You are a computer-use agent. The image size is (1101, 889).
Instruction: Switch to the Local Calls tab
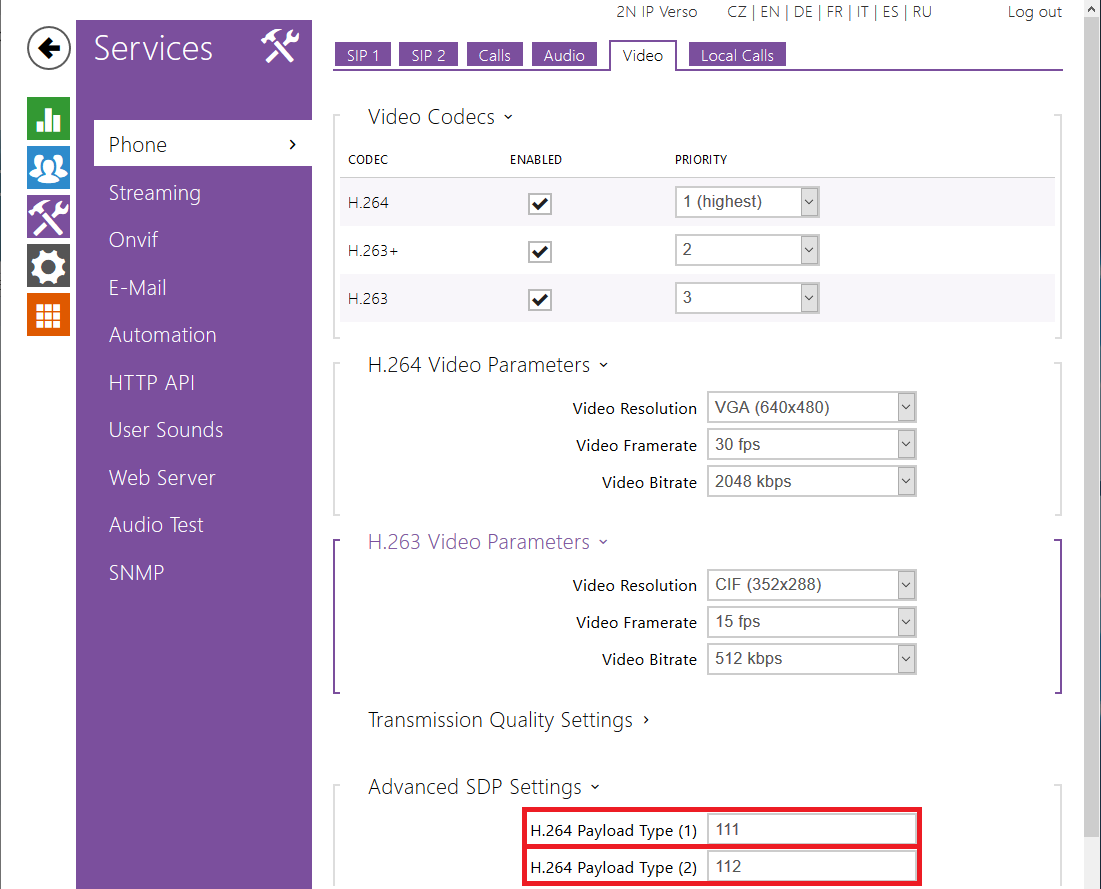click(x=737, y=56)
